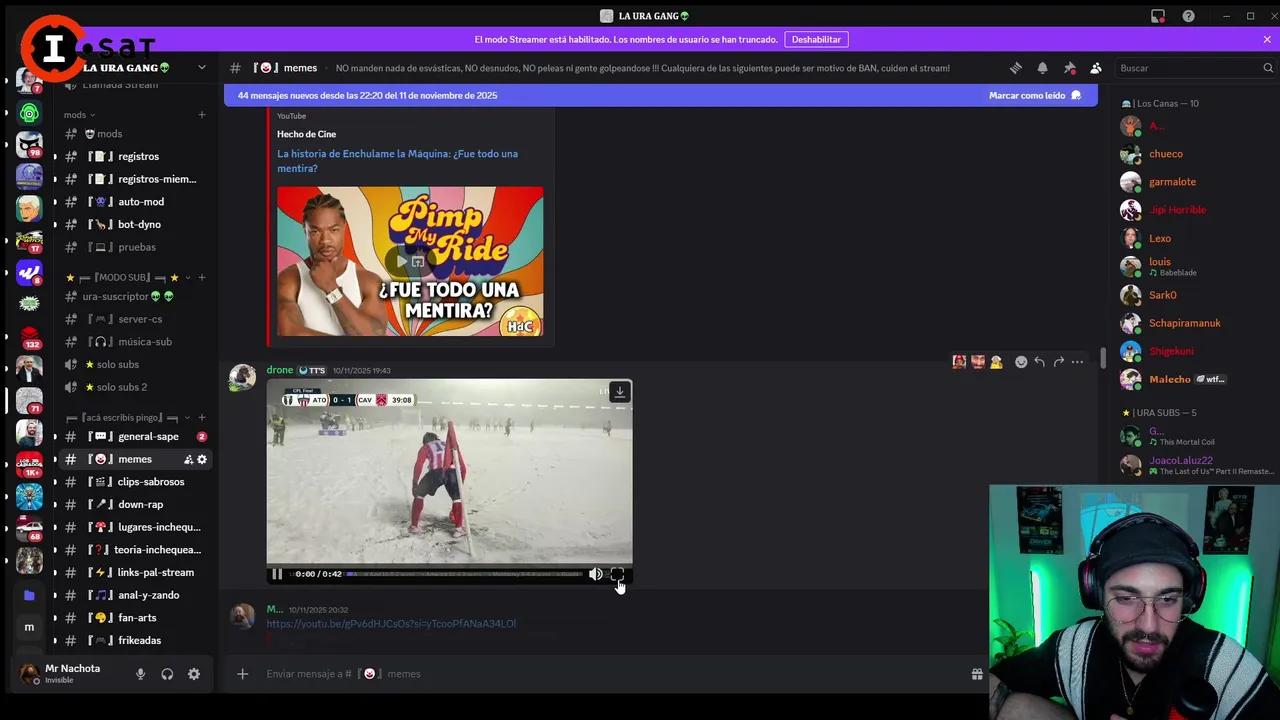Open the purple W server icon
Image resolution: width=1280 pixels, height=720 pixels.
[29, 272]
